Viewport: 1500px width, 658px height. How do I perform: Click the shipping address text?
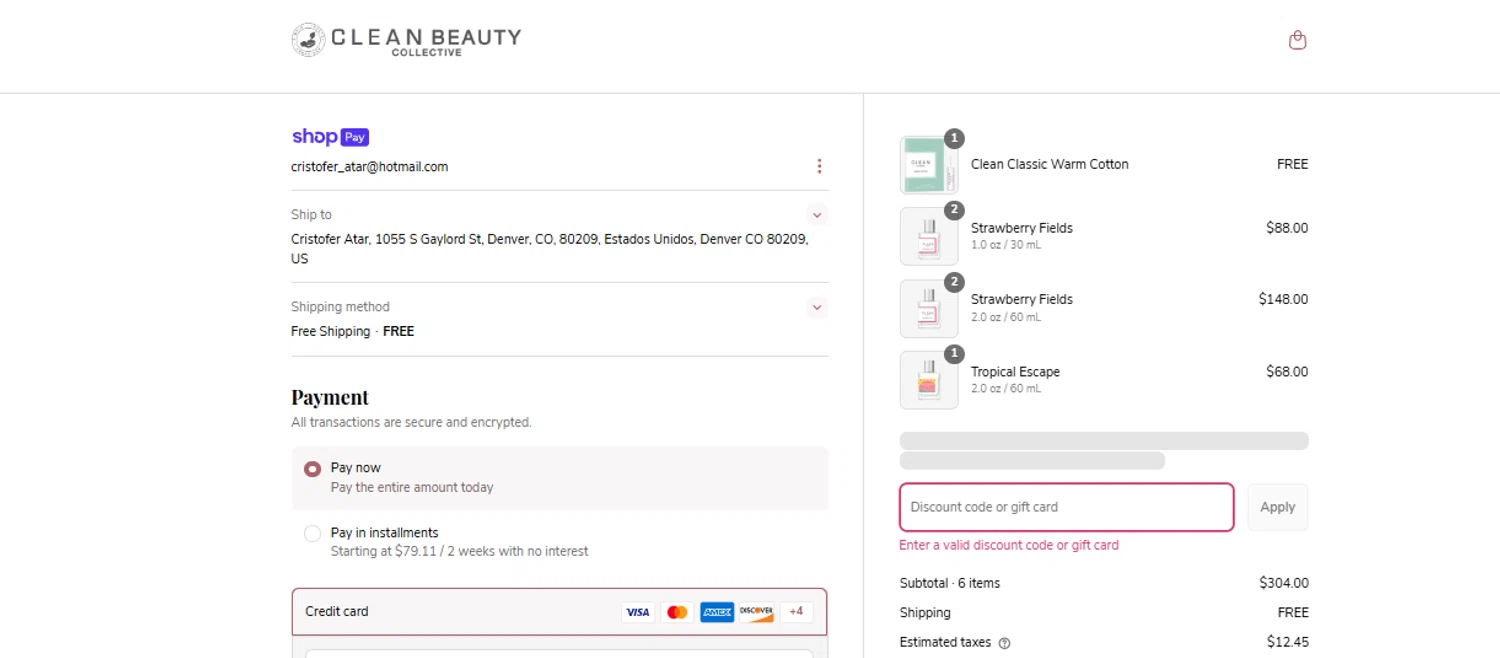pyautogui.click(x=550, y=249)
